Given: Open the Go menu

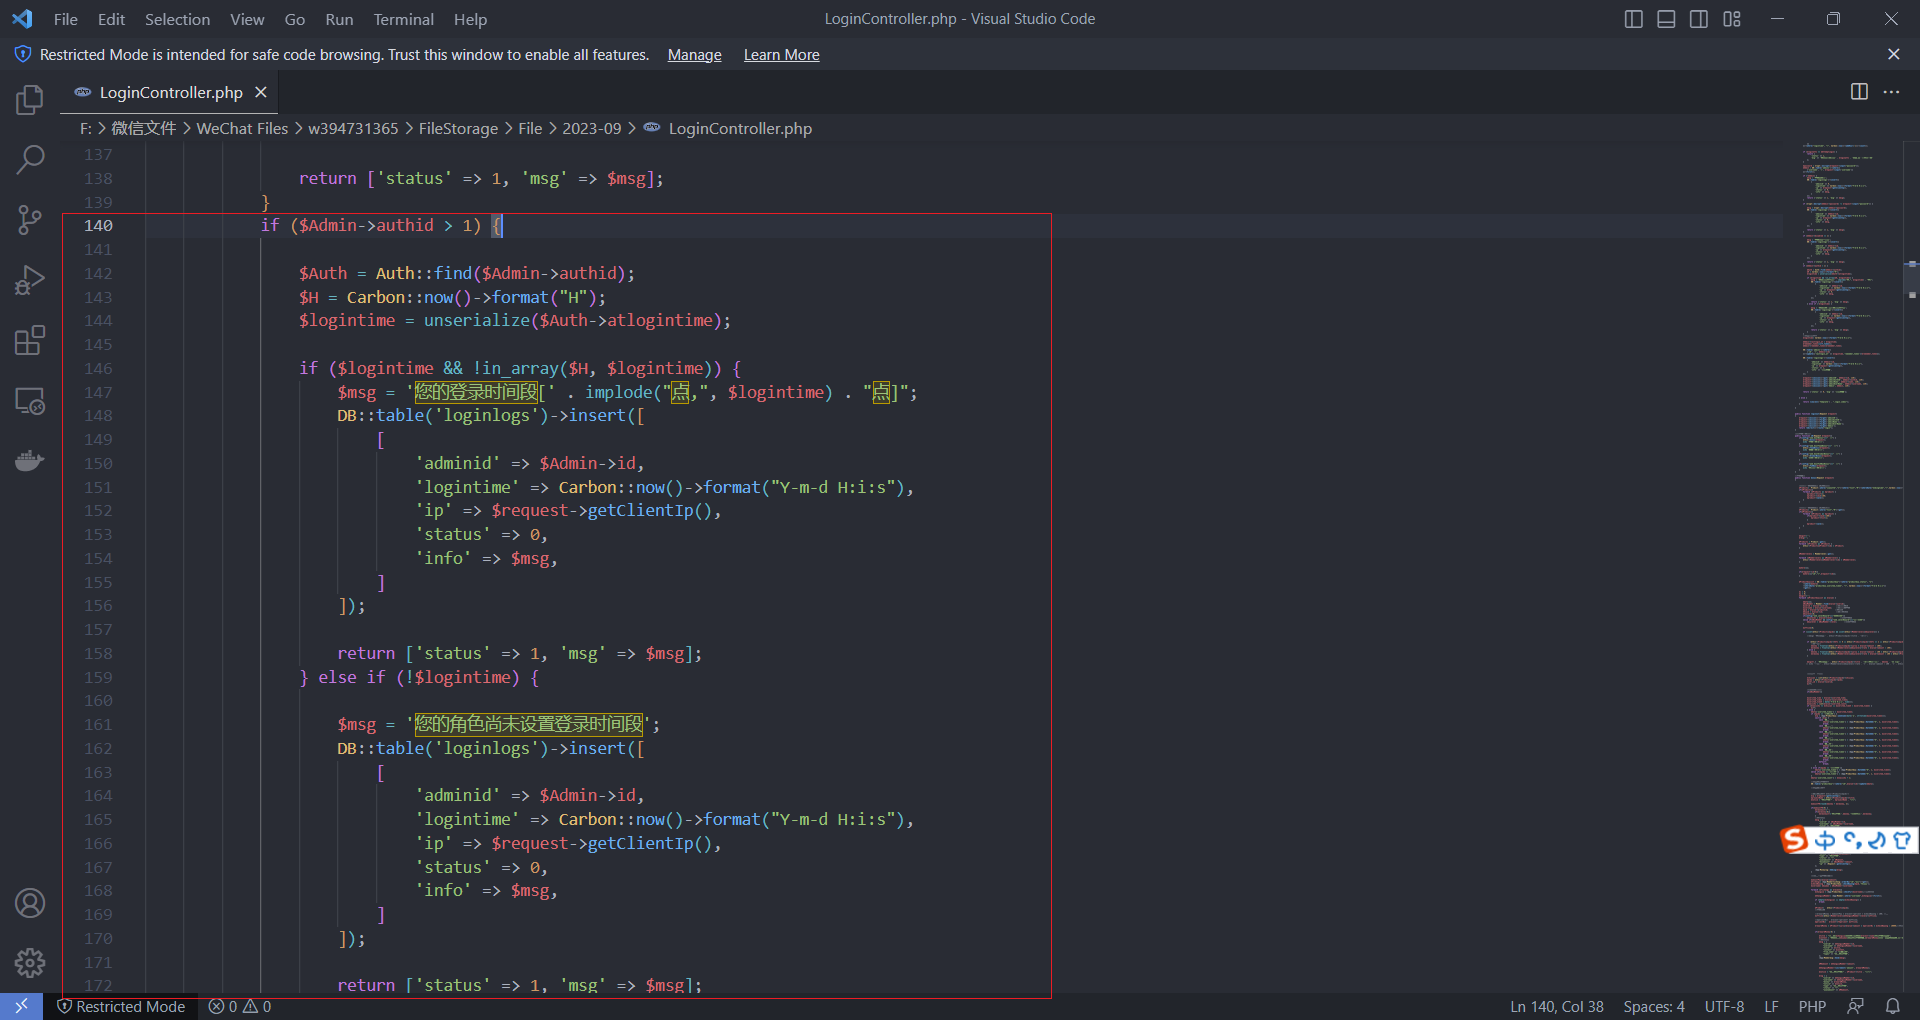Looking at the screenshot, I should tap(294, 19).
